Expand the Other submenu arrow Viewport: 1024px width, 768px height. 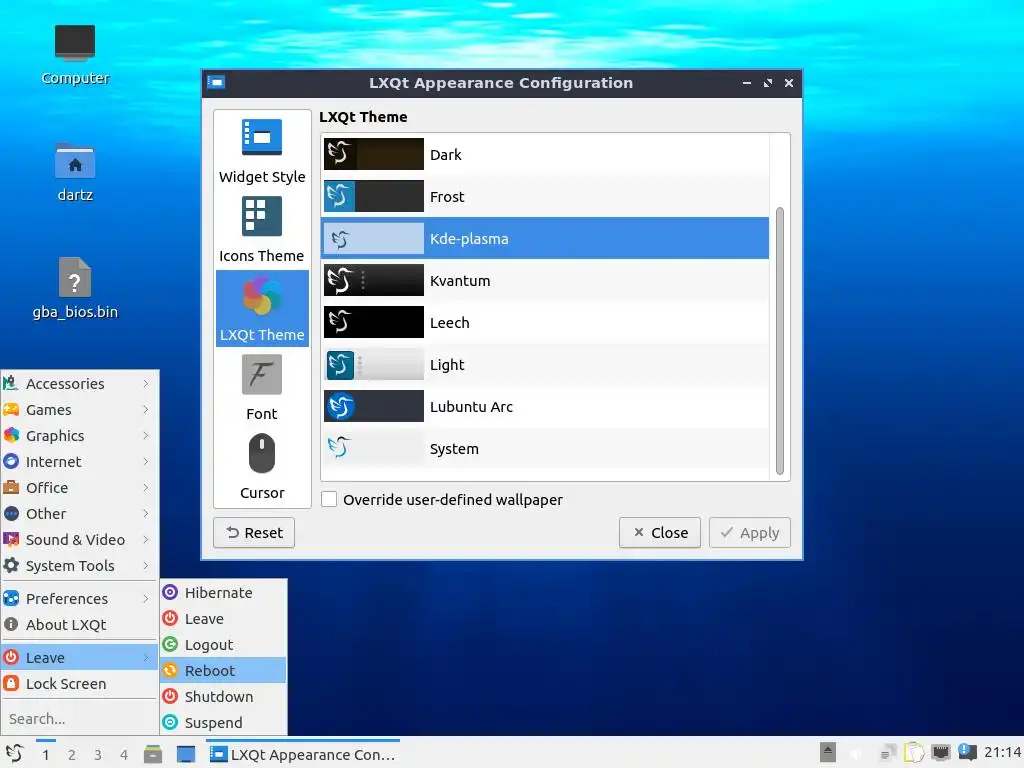(146, 513)
